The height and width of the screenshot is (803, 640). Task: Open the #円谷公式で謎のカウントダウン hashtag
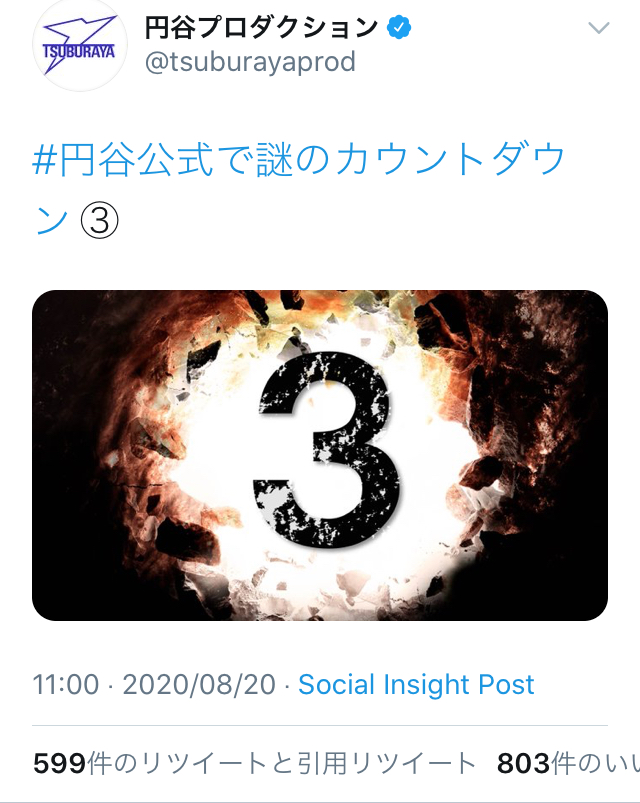tap(298, 189)
